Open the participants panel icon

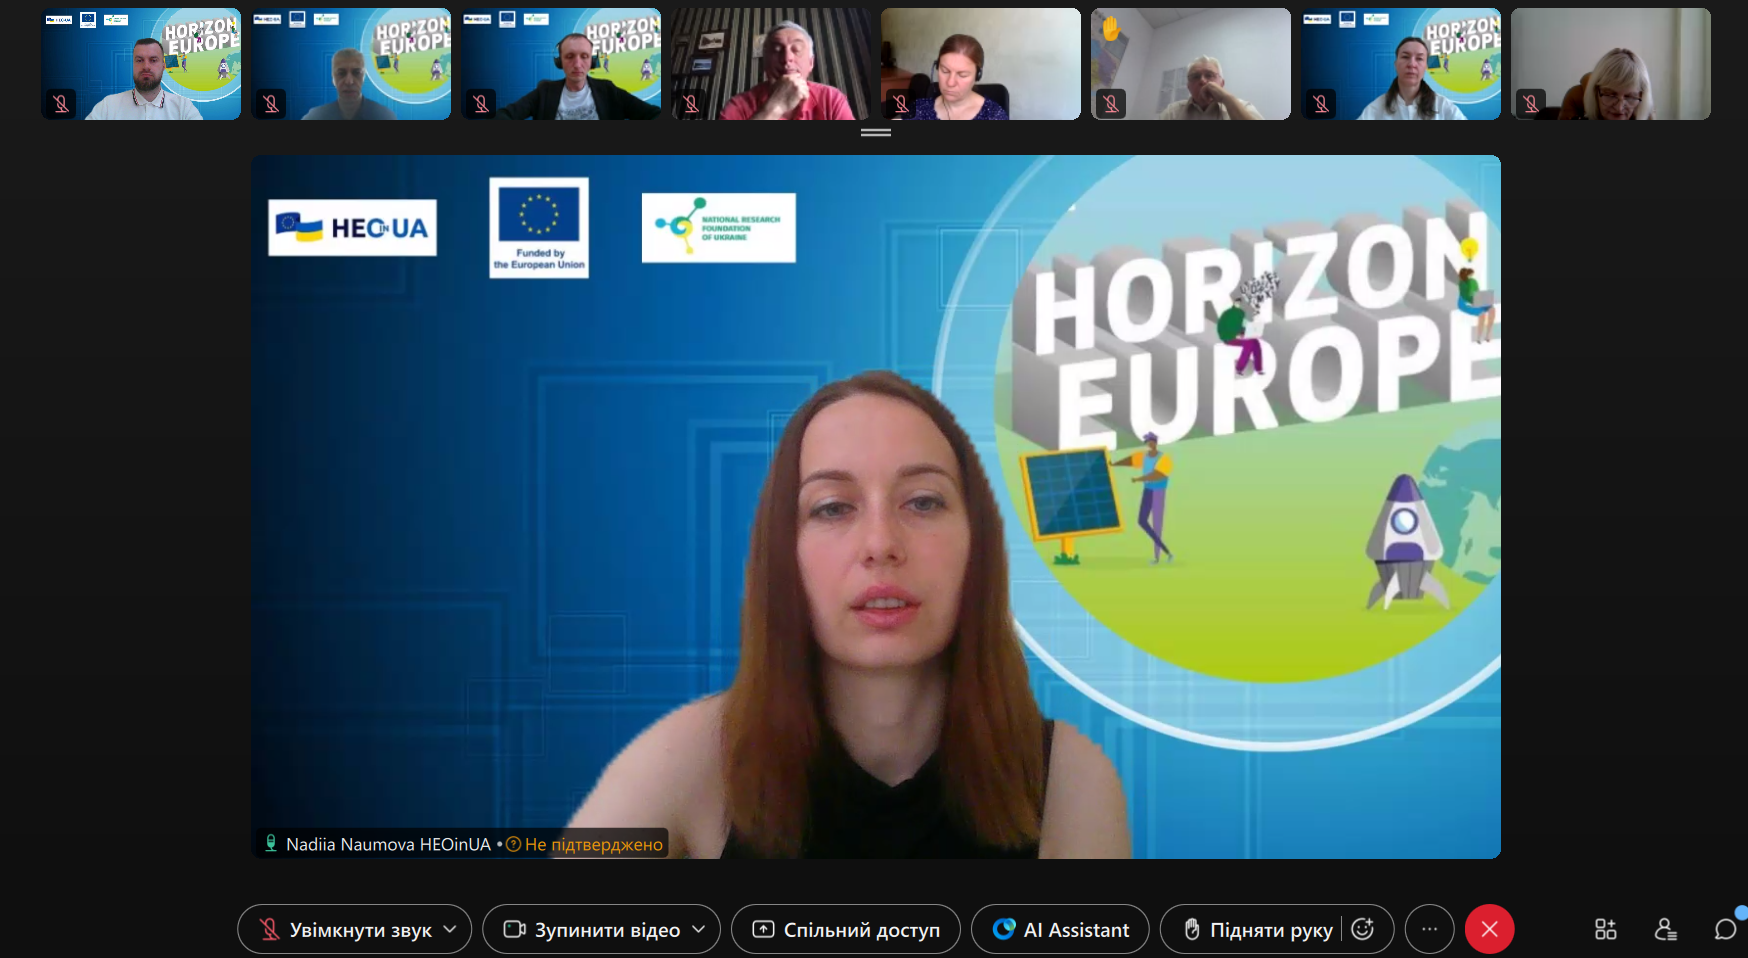point(1666,930)
